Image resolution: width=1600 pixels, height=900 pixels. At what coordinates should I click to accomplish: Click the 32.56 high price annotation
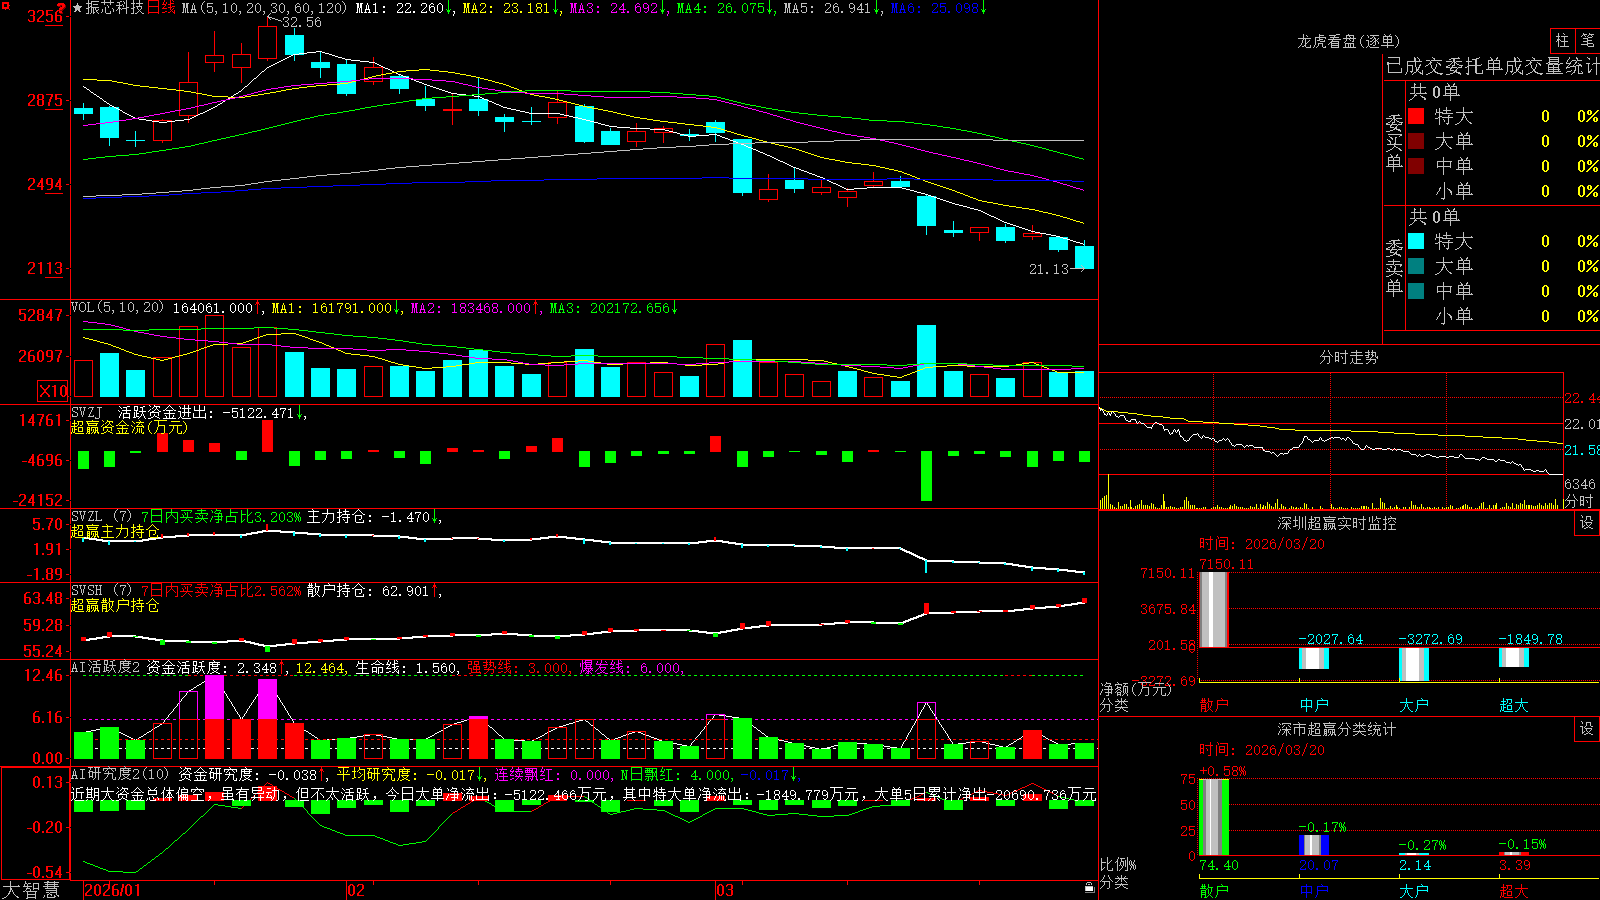(302, 22)
